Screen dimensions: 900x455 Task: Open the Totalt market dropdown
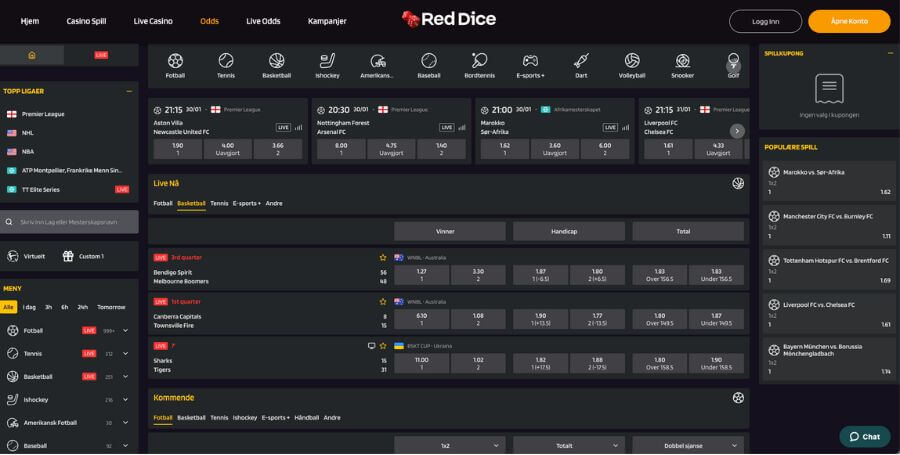[569, 445]
